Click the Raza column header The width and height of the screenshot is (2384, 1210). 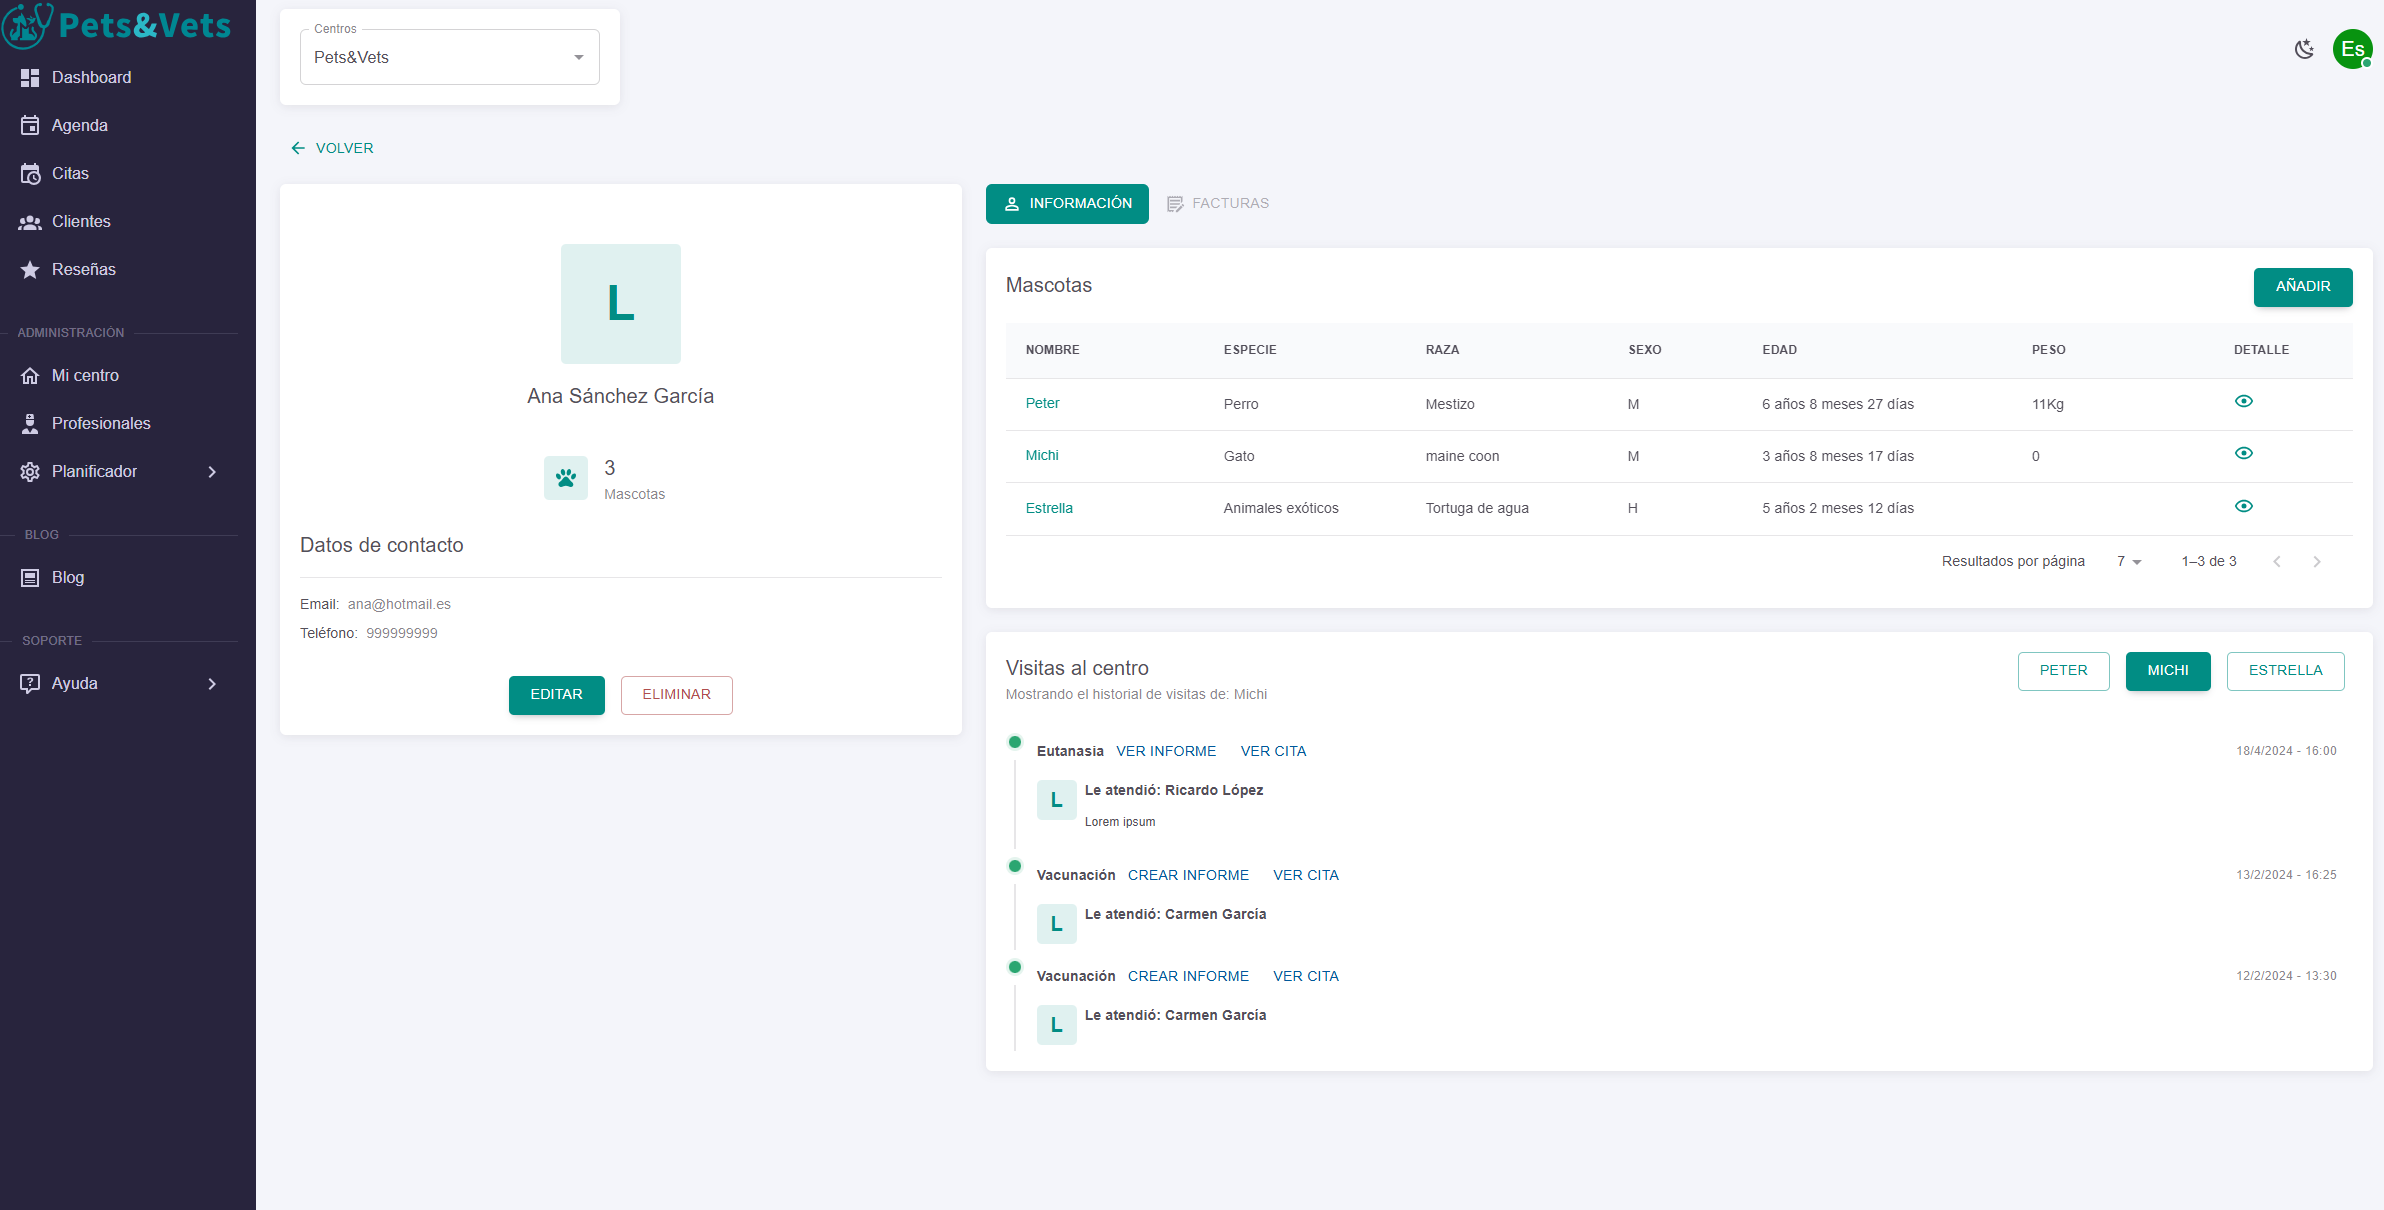click(1442, 350)
